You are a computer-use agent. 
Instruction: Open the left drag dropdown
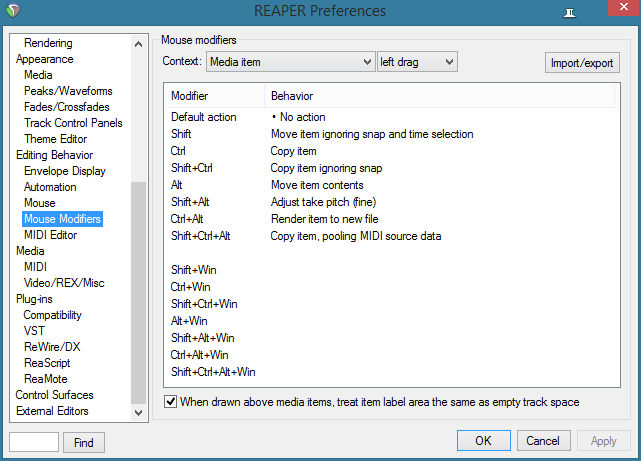click(417, 62)
